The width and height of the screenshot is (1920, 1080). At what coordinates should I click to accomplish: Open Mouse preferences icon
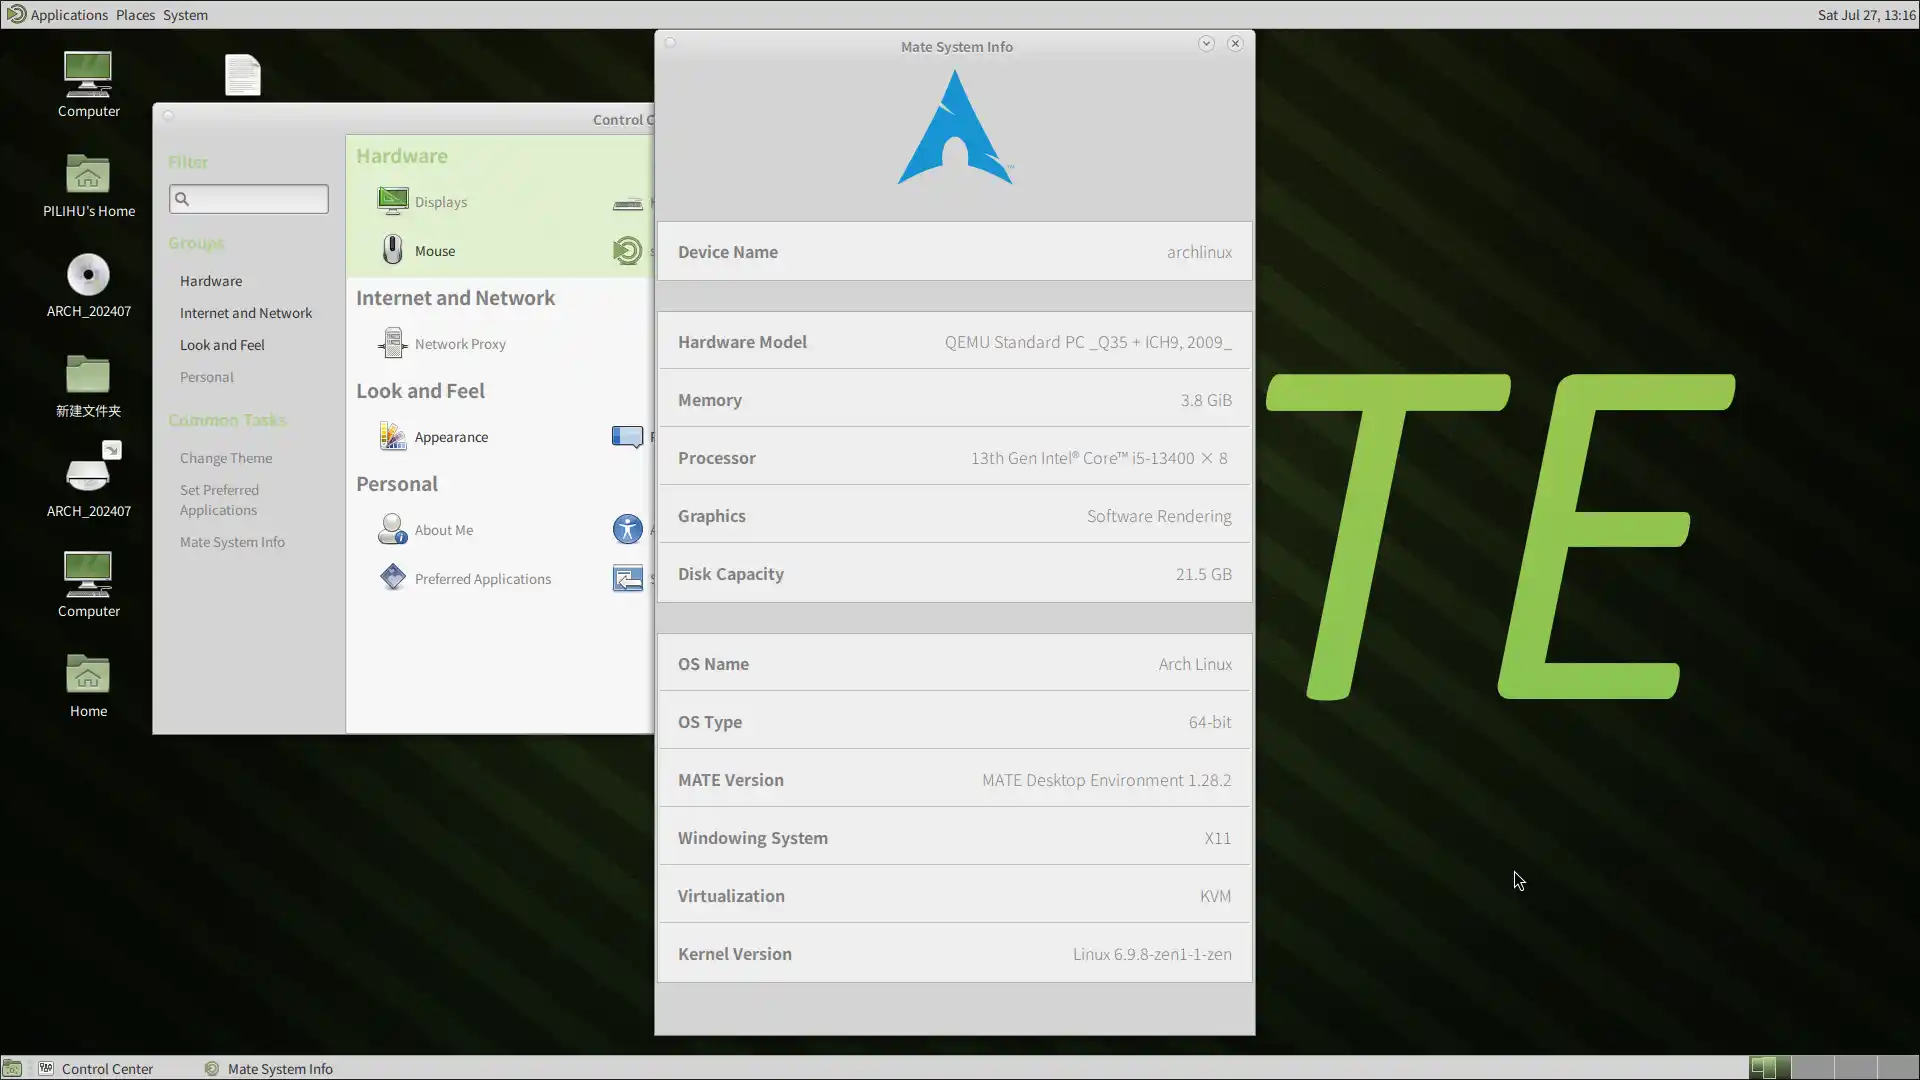(x=393, y=250)
